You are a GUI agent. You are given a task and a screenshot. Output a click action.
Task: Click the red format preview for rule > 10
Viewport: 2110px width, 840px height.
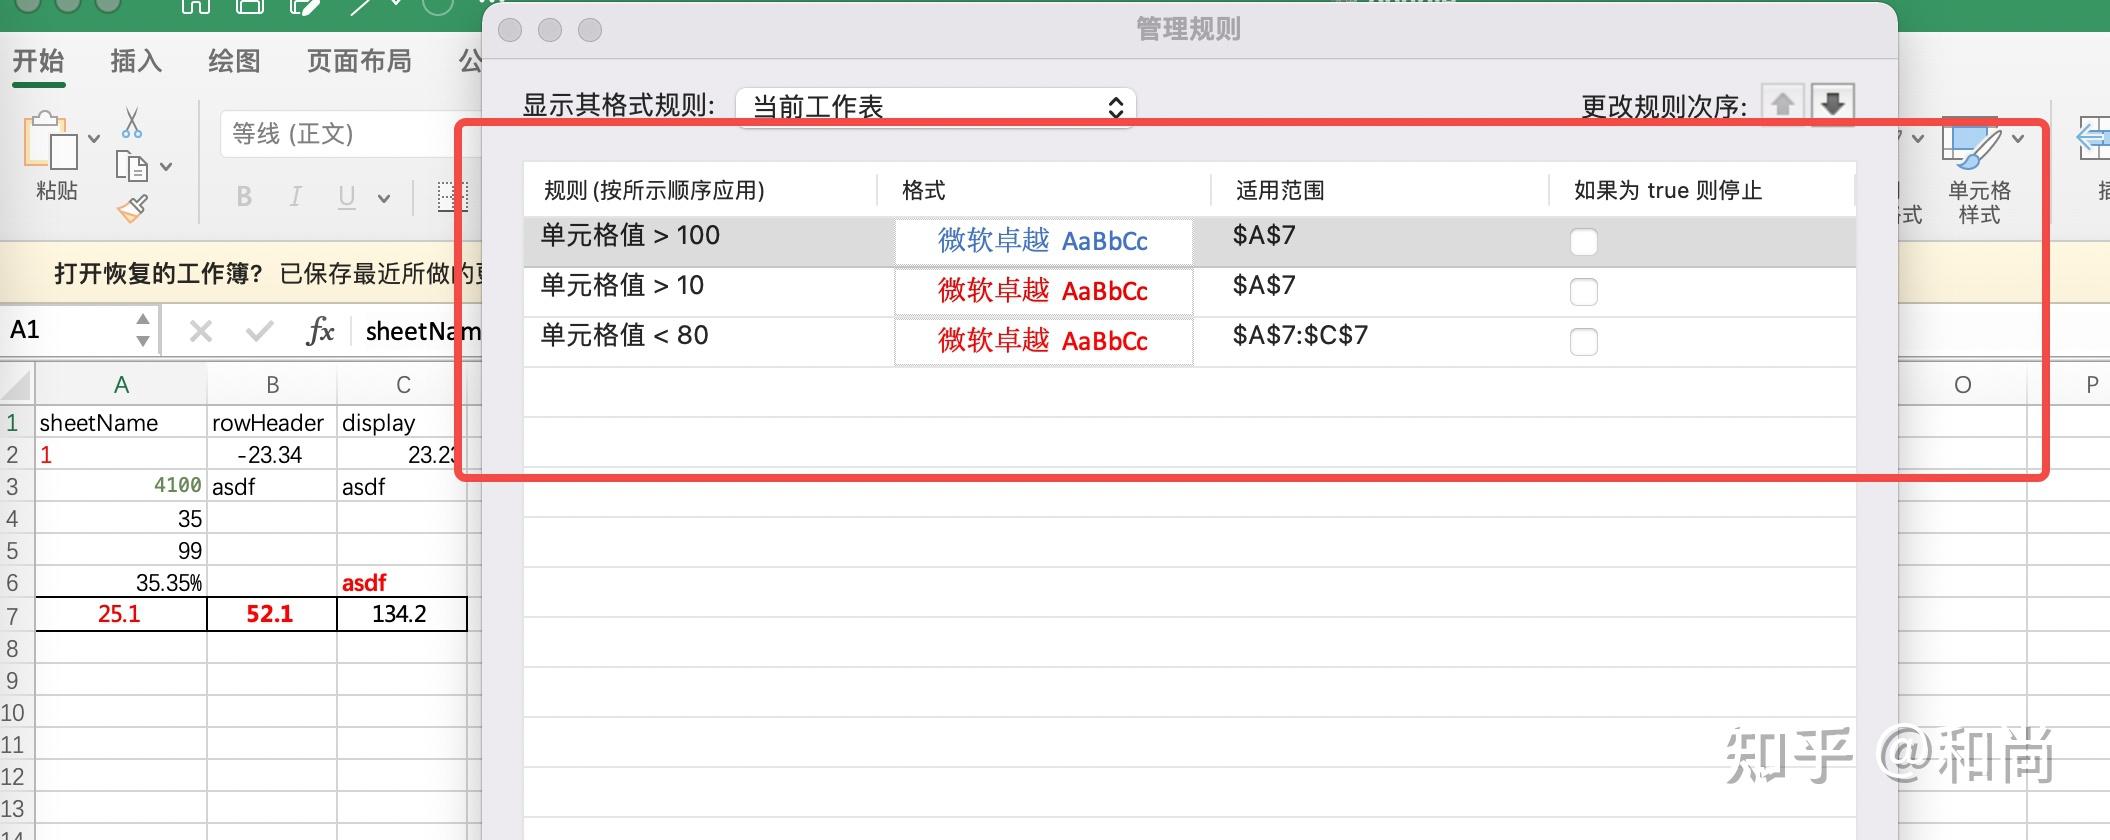(x=1043, y=291)
